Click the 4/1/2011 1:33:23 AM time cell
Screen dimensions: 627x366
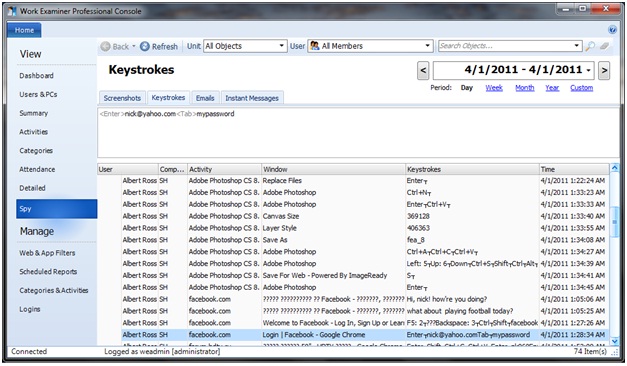coord(573,192)
